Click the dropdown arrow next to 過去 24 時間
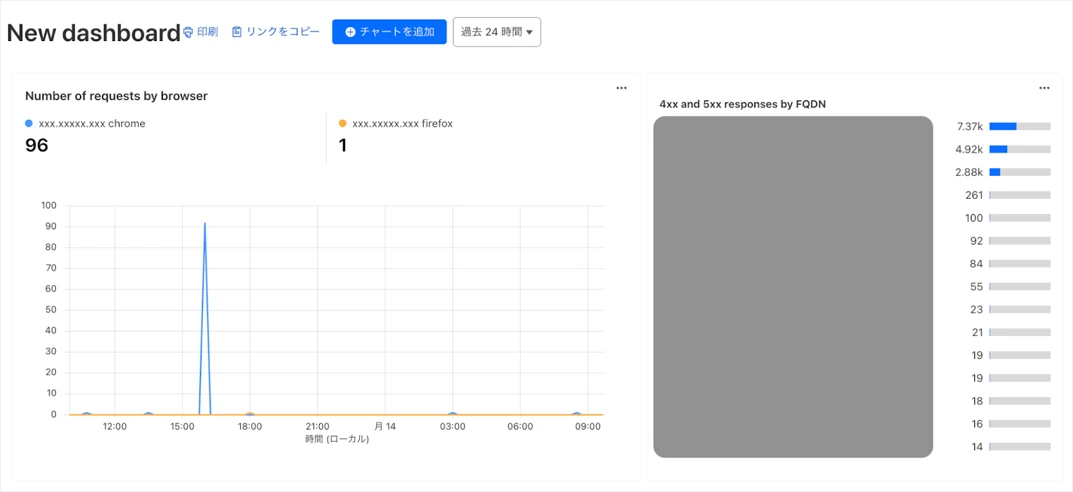This screenshot has width=1073, height=492. pos(529,32)
